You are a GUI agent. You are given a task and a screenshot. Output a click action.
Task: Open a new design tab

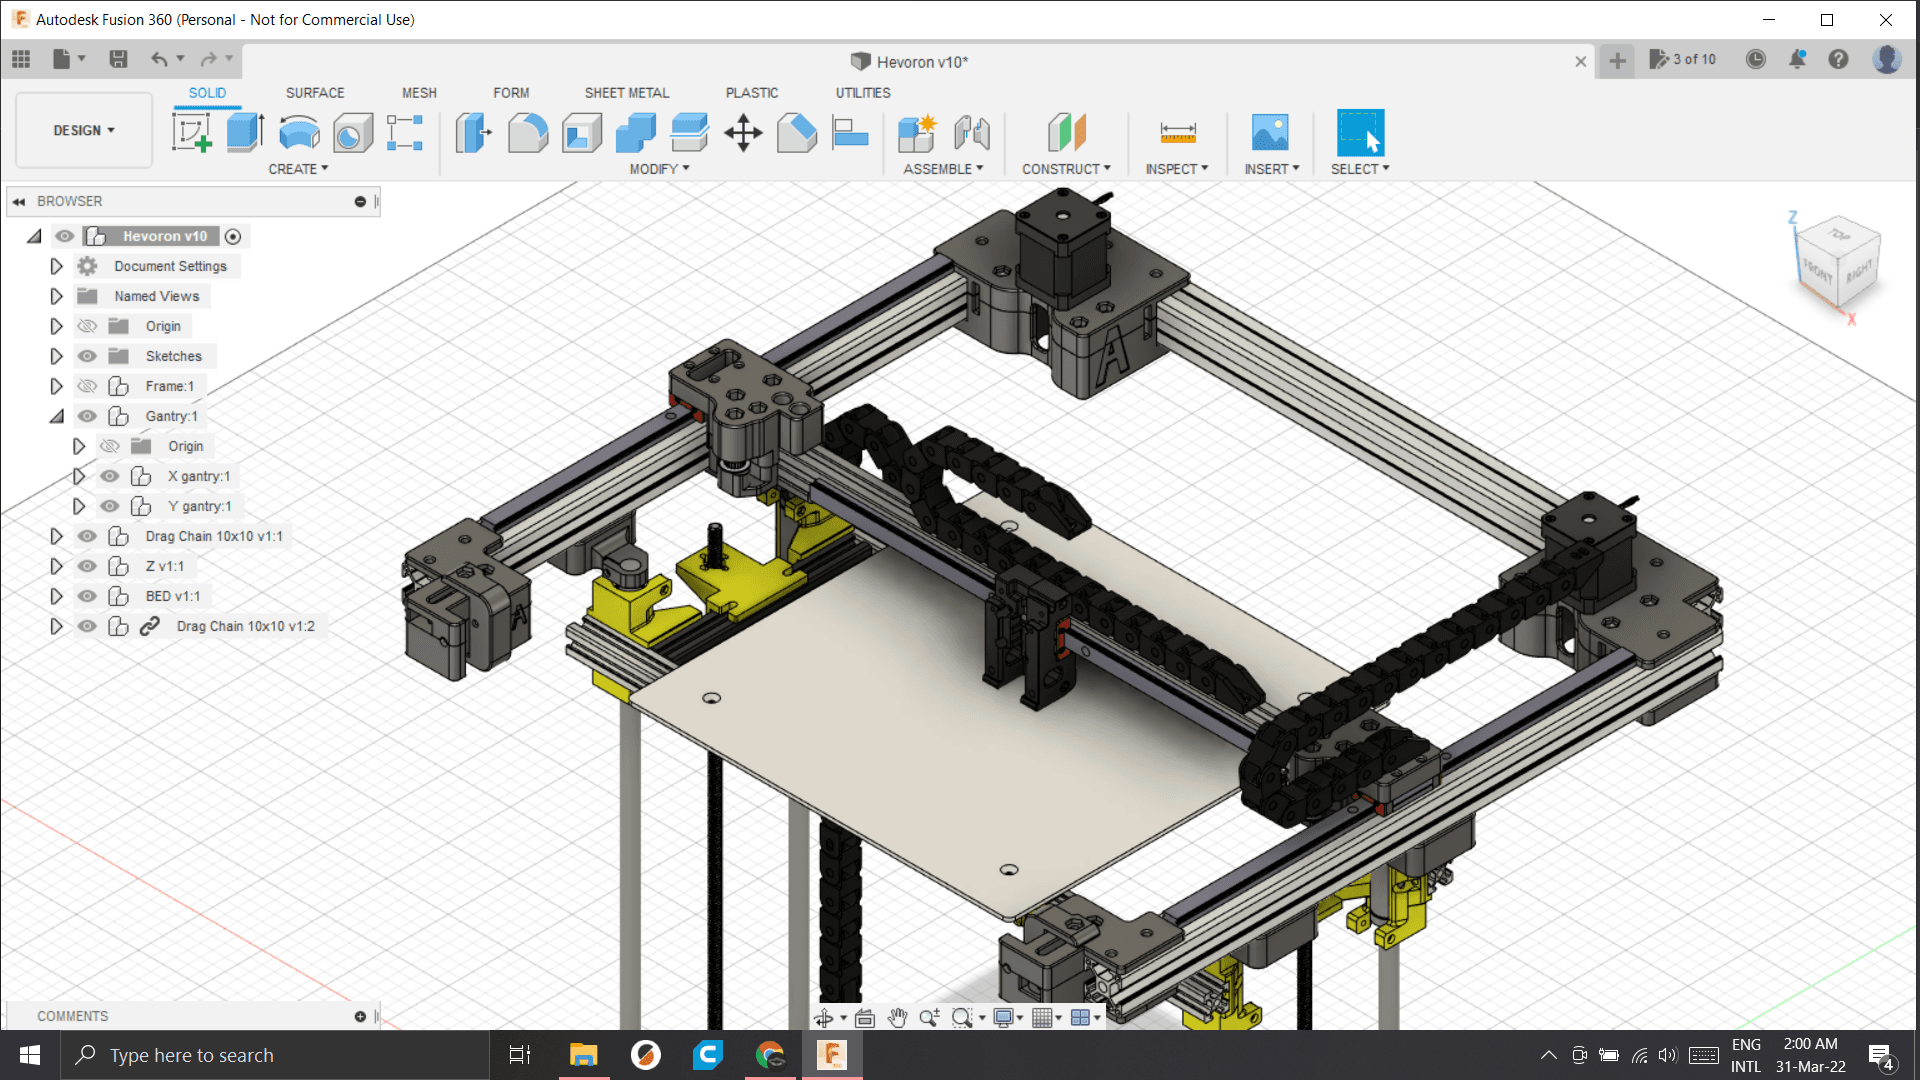1617,61
